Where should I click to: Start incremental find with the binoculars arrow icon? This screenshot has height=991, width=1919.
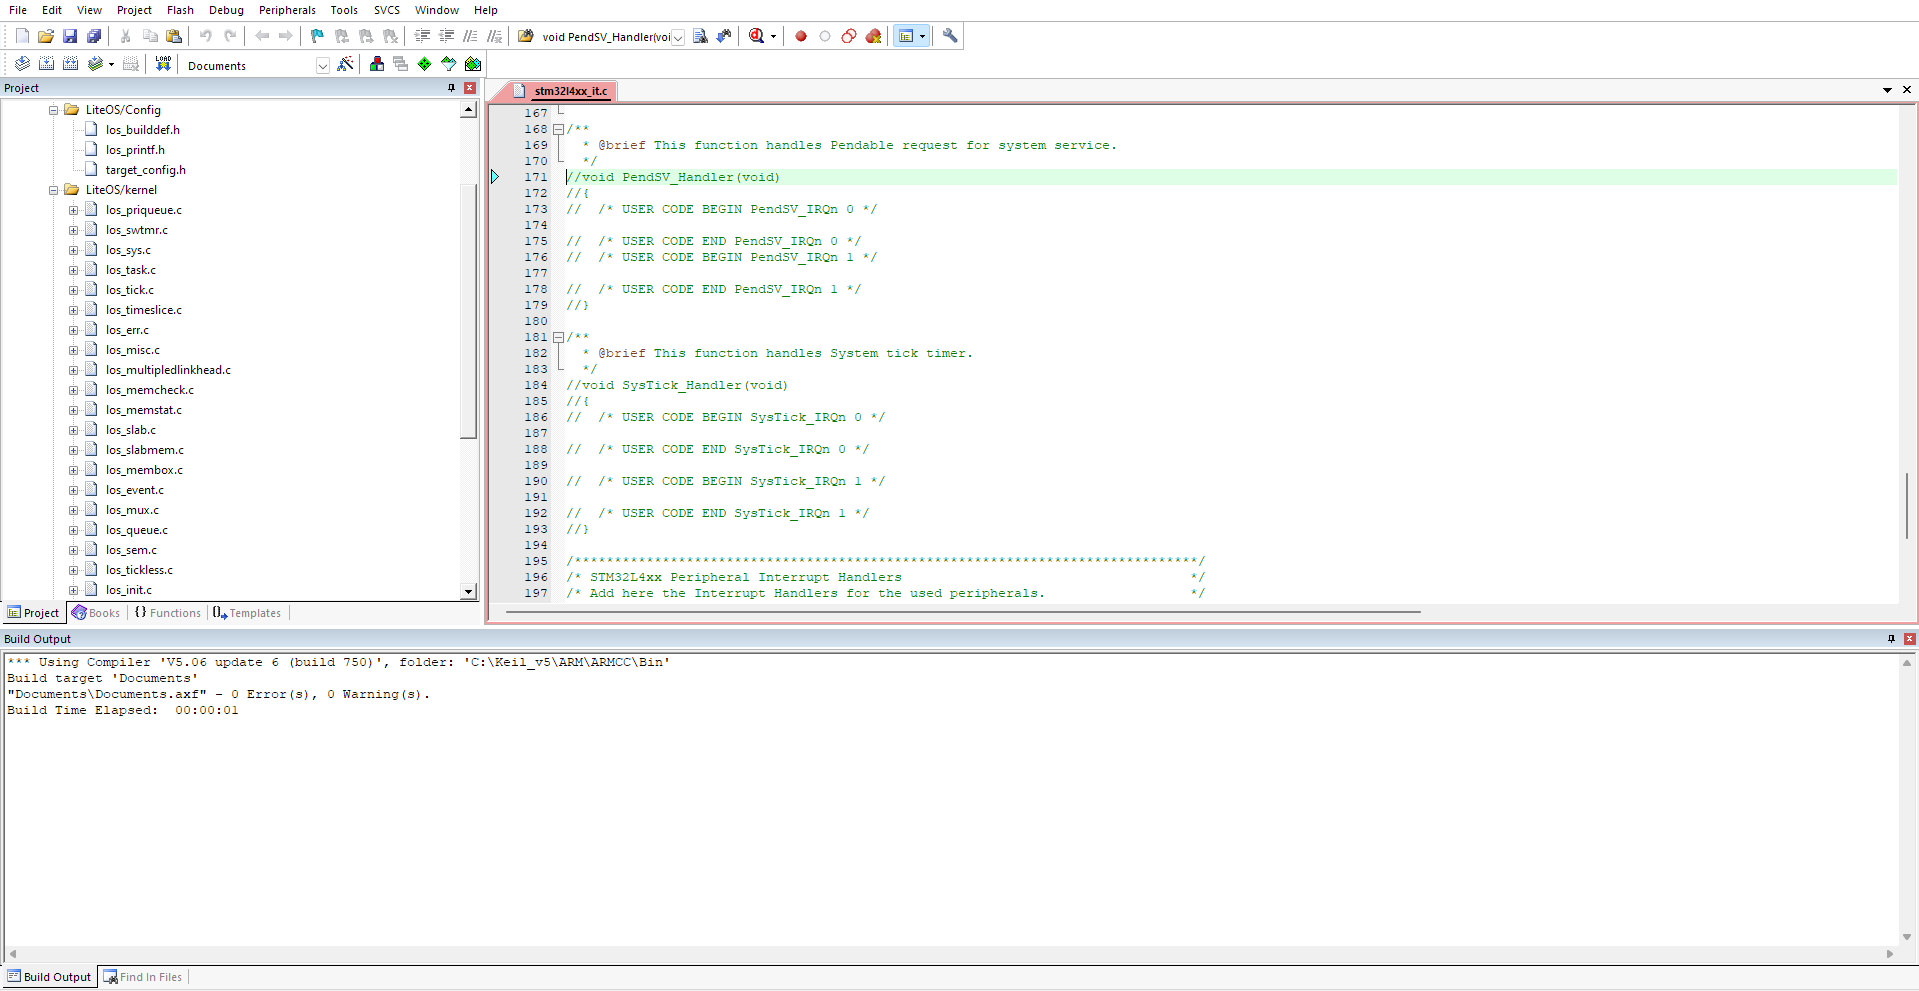click(x=724, y=36)
